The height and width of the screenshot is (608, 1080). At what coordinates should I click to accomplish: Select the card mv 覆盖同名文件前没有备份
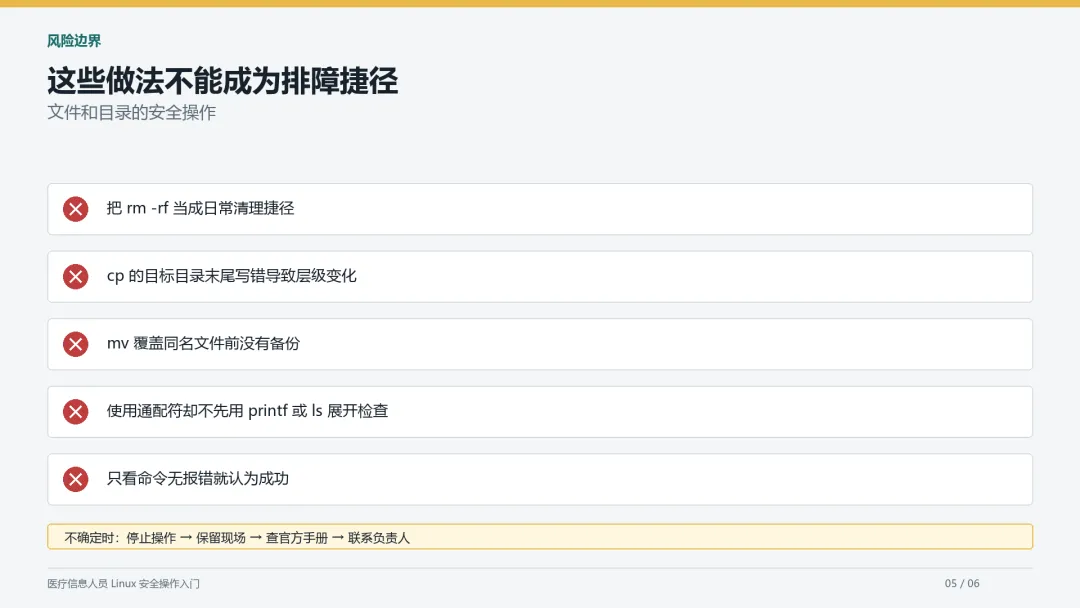pos(540,344)
